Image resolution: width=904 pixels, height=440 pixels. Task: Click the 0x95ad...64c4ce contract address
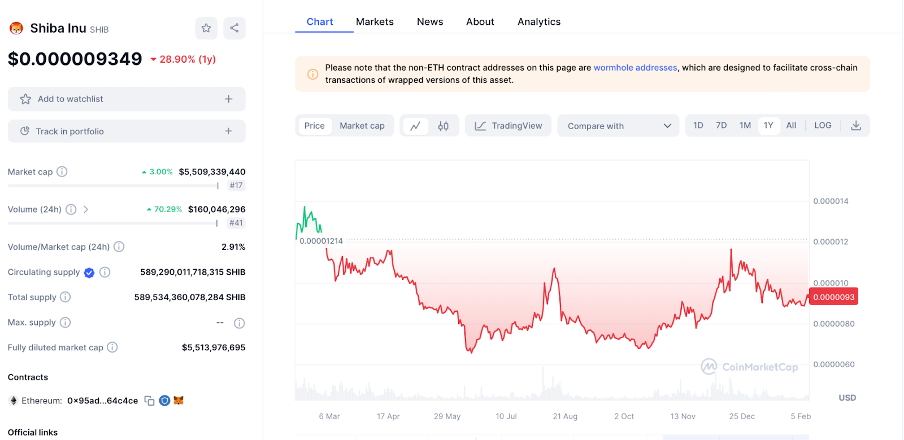pyautogui.click(x=103, y=401)
